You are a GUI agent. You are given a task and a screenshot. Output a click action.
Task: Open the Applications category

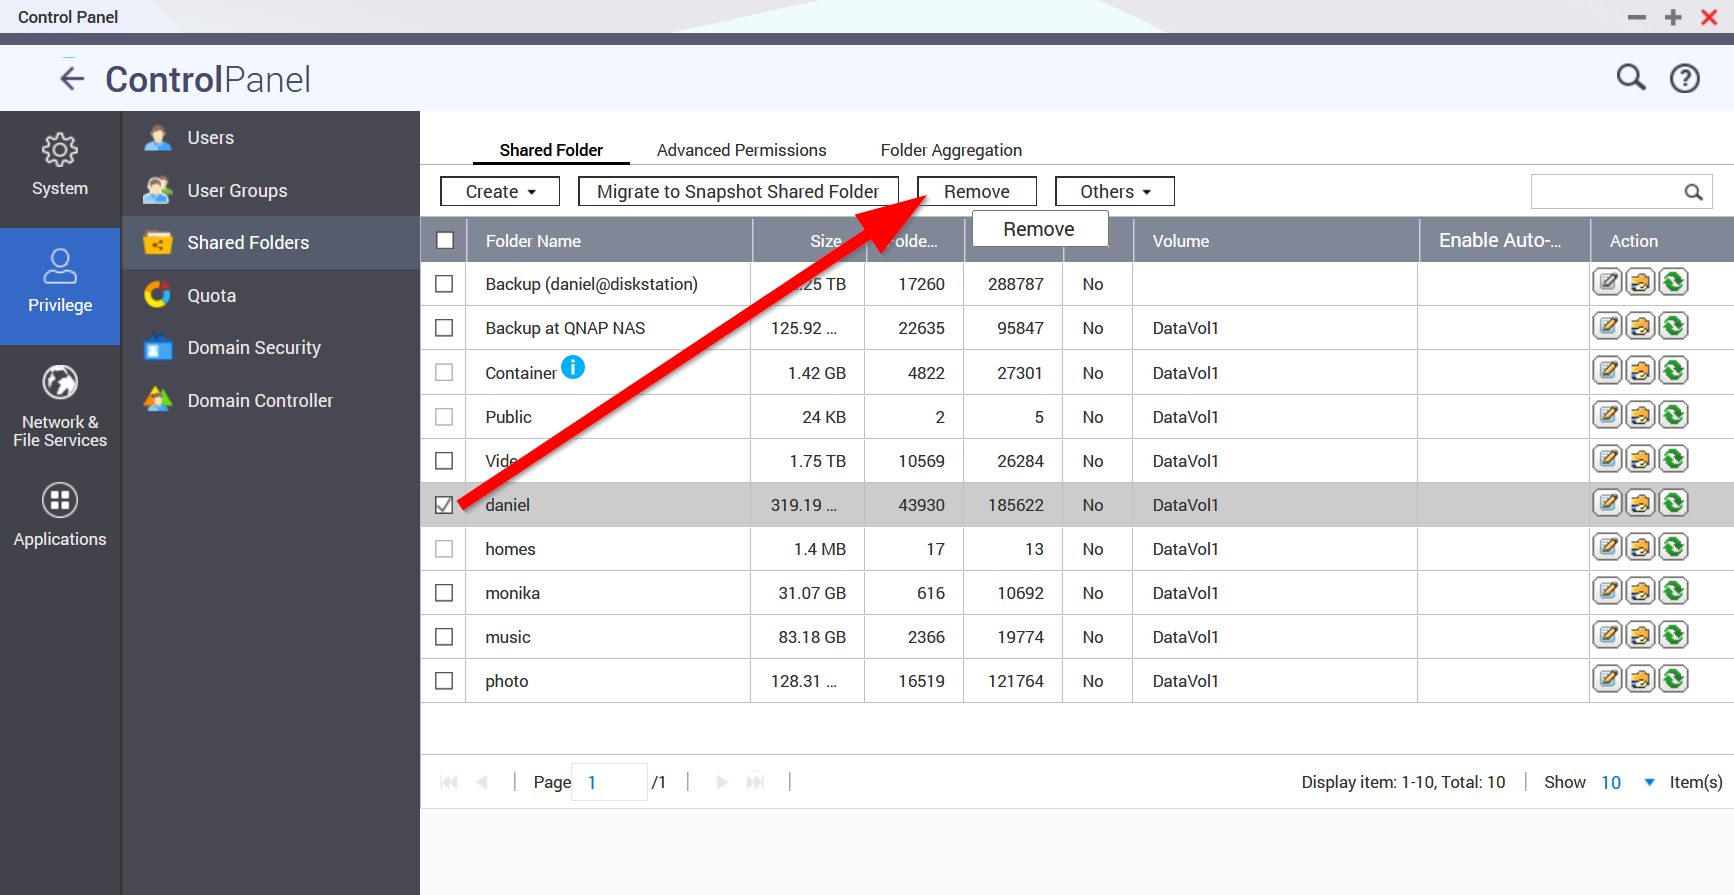[x=60, y=515]
